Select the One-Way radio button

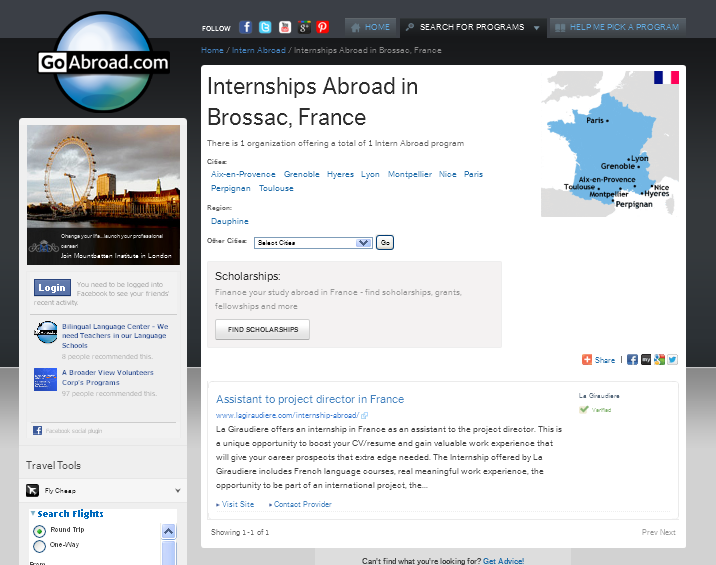[x=40, y=546]
